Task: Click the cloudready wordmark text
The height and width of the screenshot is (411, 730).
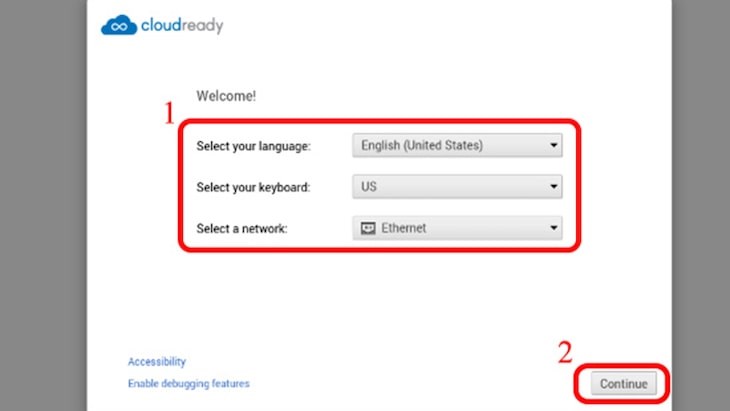Action: [x=181, y=25]
